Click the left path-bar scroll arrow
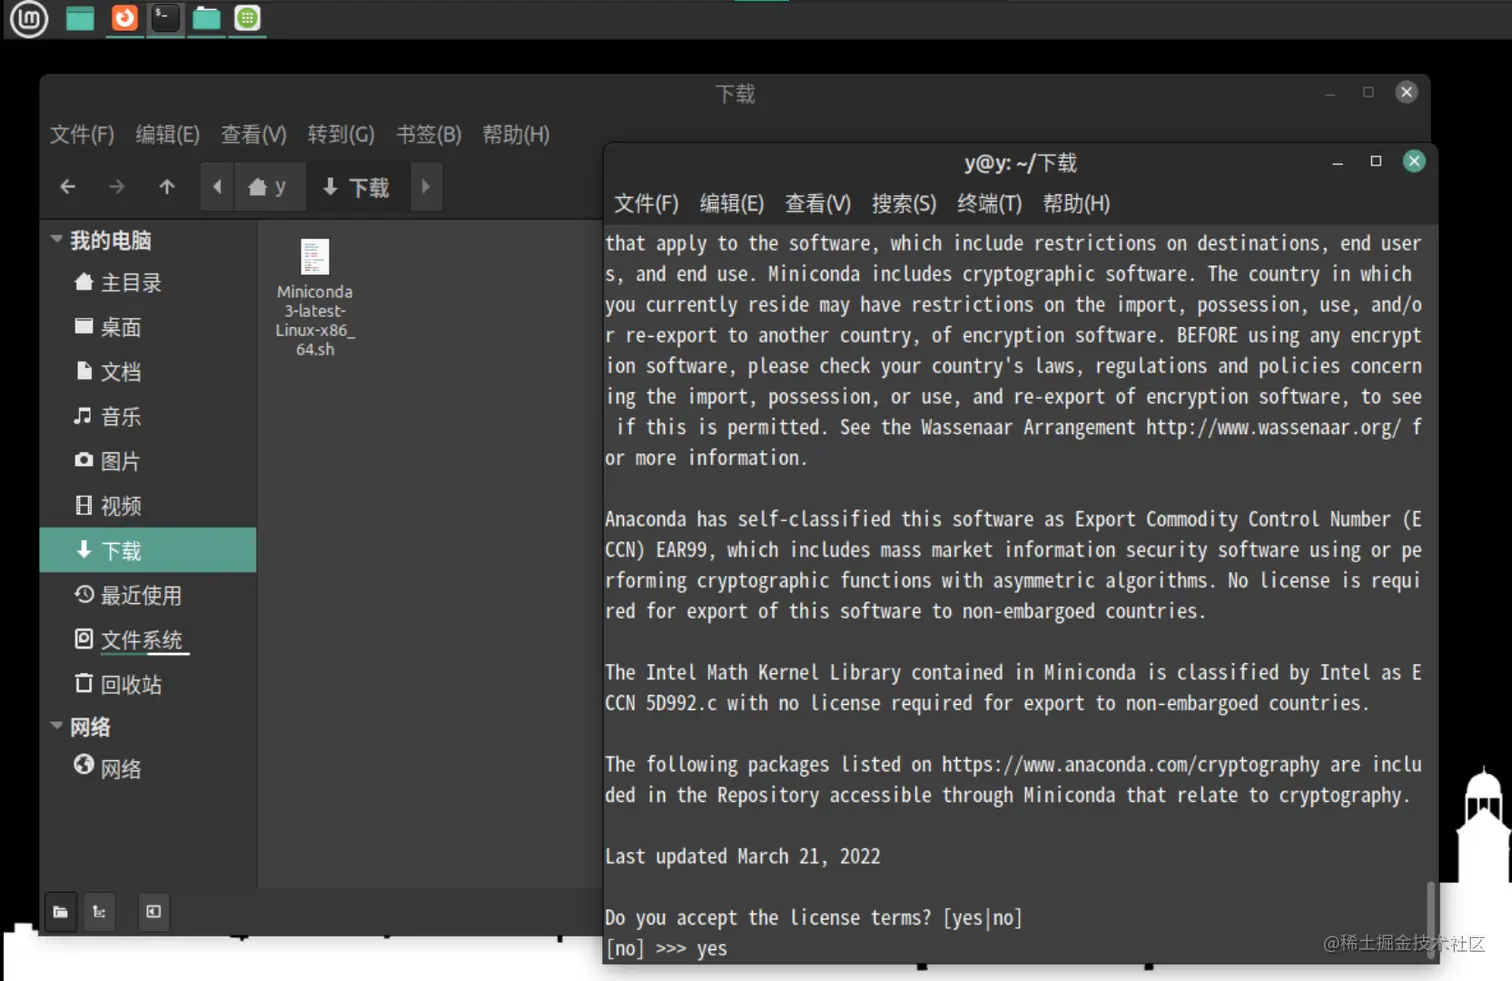The image size is (1512, 981). coord(217,187)
